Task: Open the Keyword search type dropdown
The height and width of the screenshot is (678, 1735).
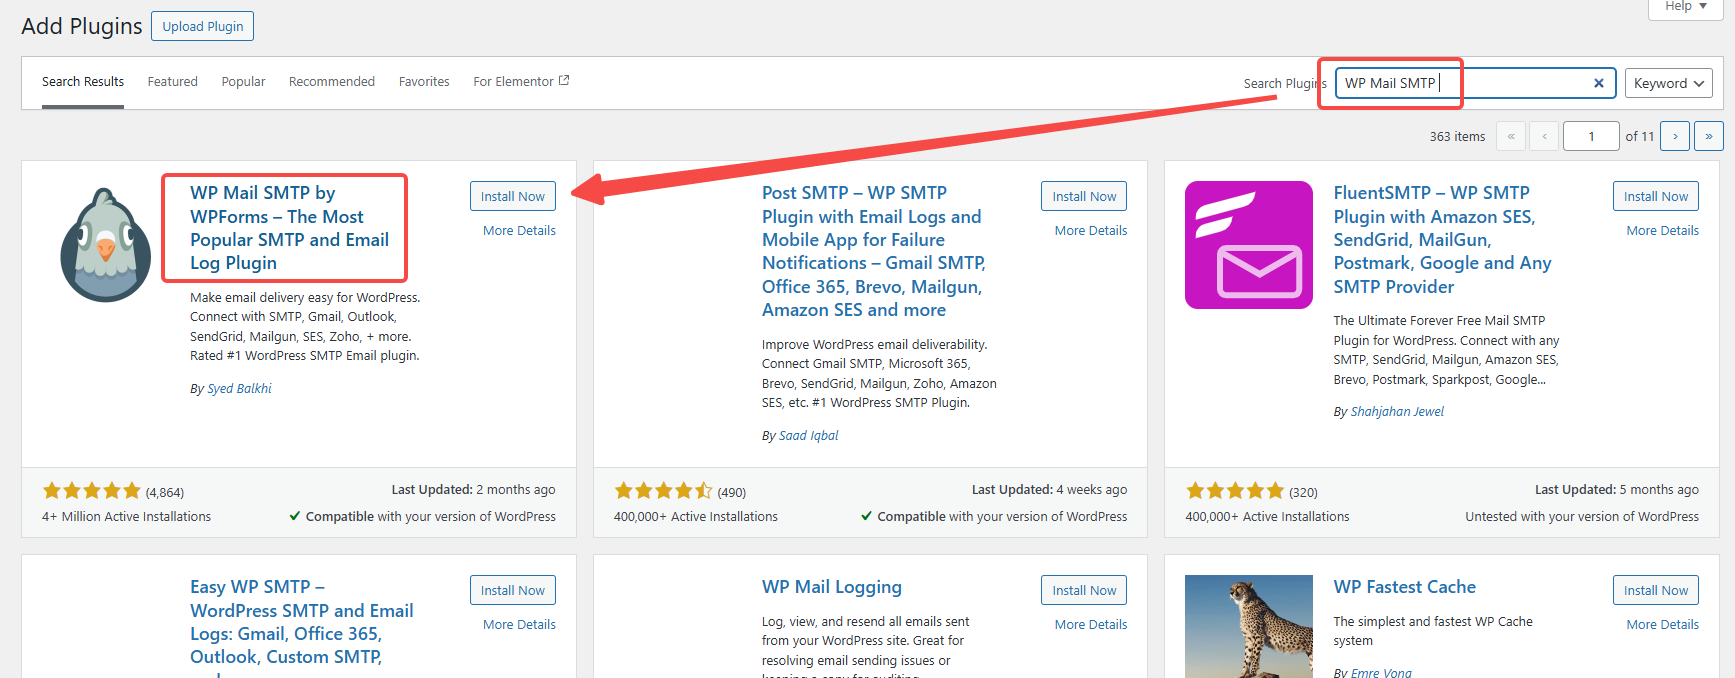Action: pos(1667,83)
